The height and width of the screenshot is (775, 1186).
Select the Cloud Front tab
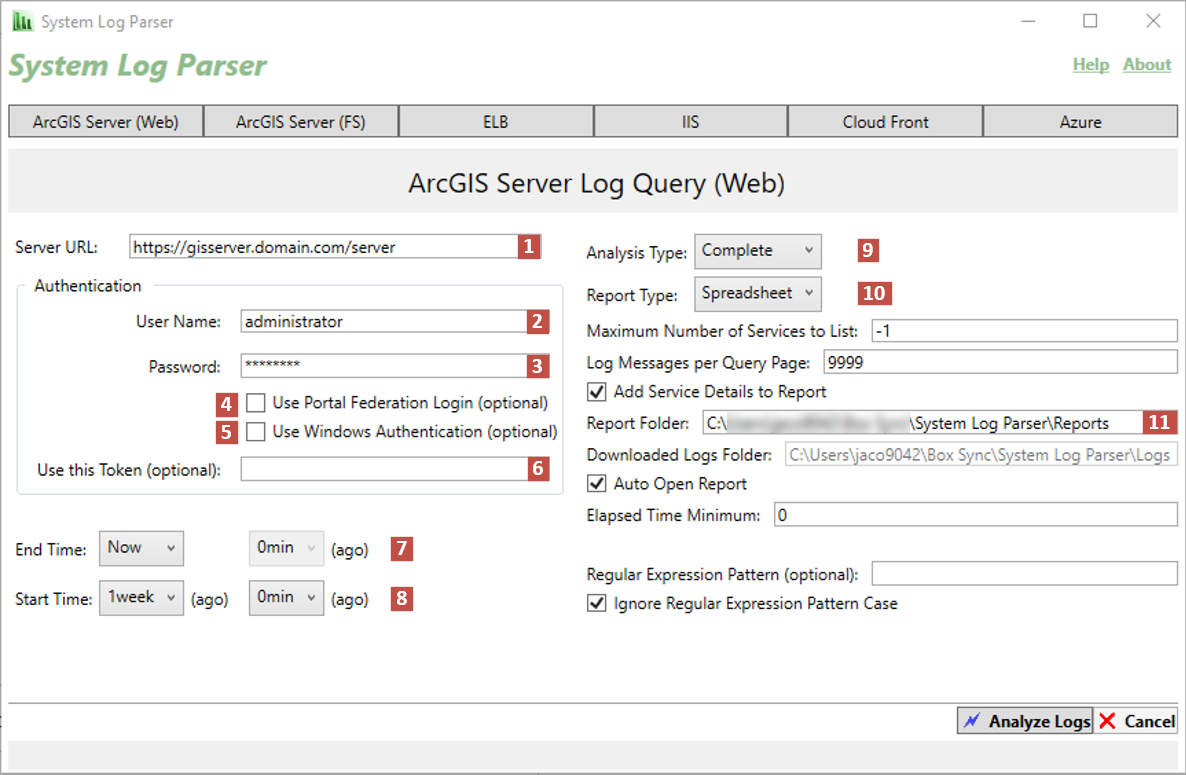pyautogui.click(x=886, y=122)
